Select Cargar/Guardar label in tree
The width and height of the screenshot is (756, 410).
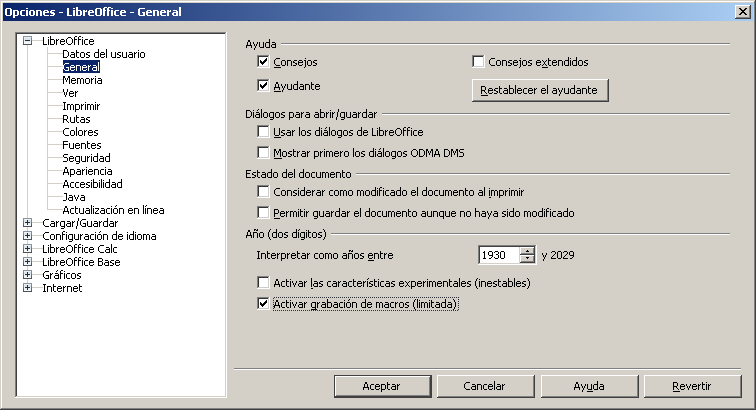(x=80, y=223)
